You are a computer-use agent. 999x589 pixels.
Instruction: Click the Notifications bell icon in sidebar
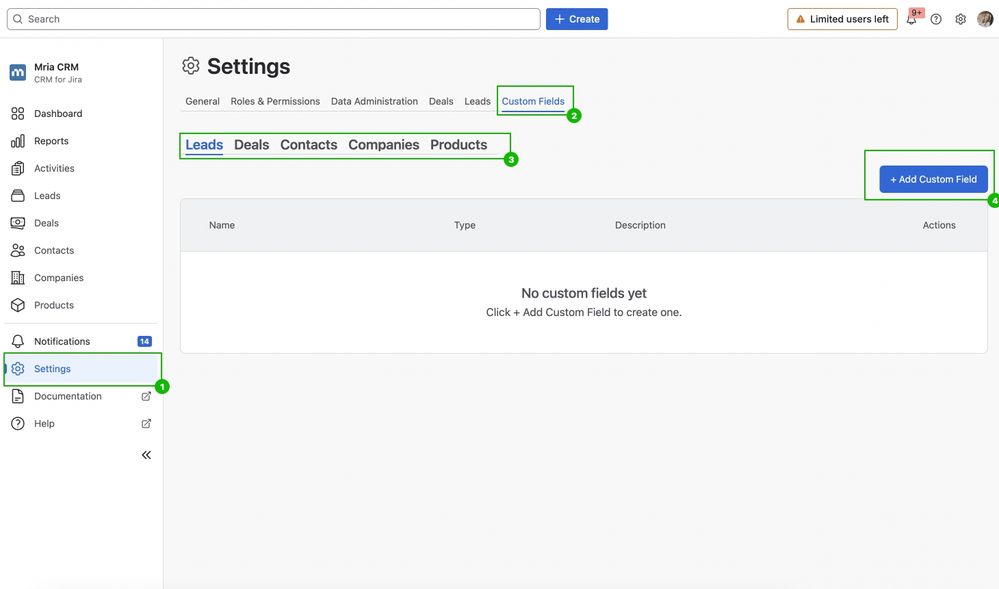click(18, 341)
